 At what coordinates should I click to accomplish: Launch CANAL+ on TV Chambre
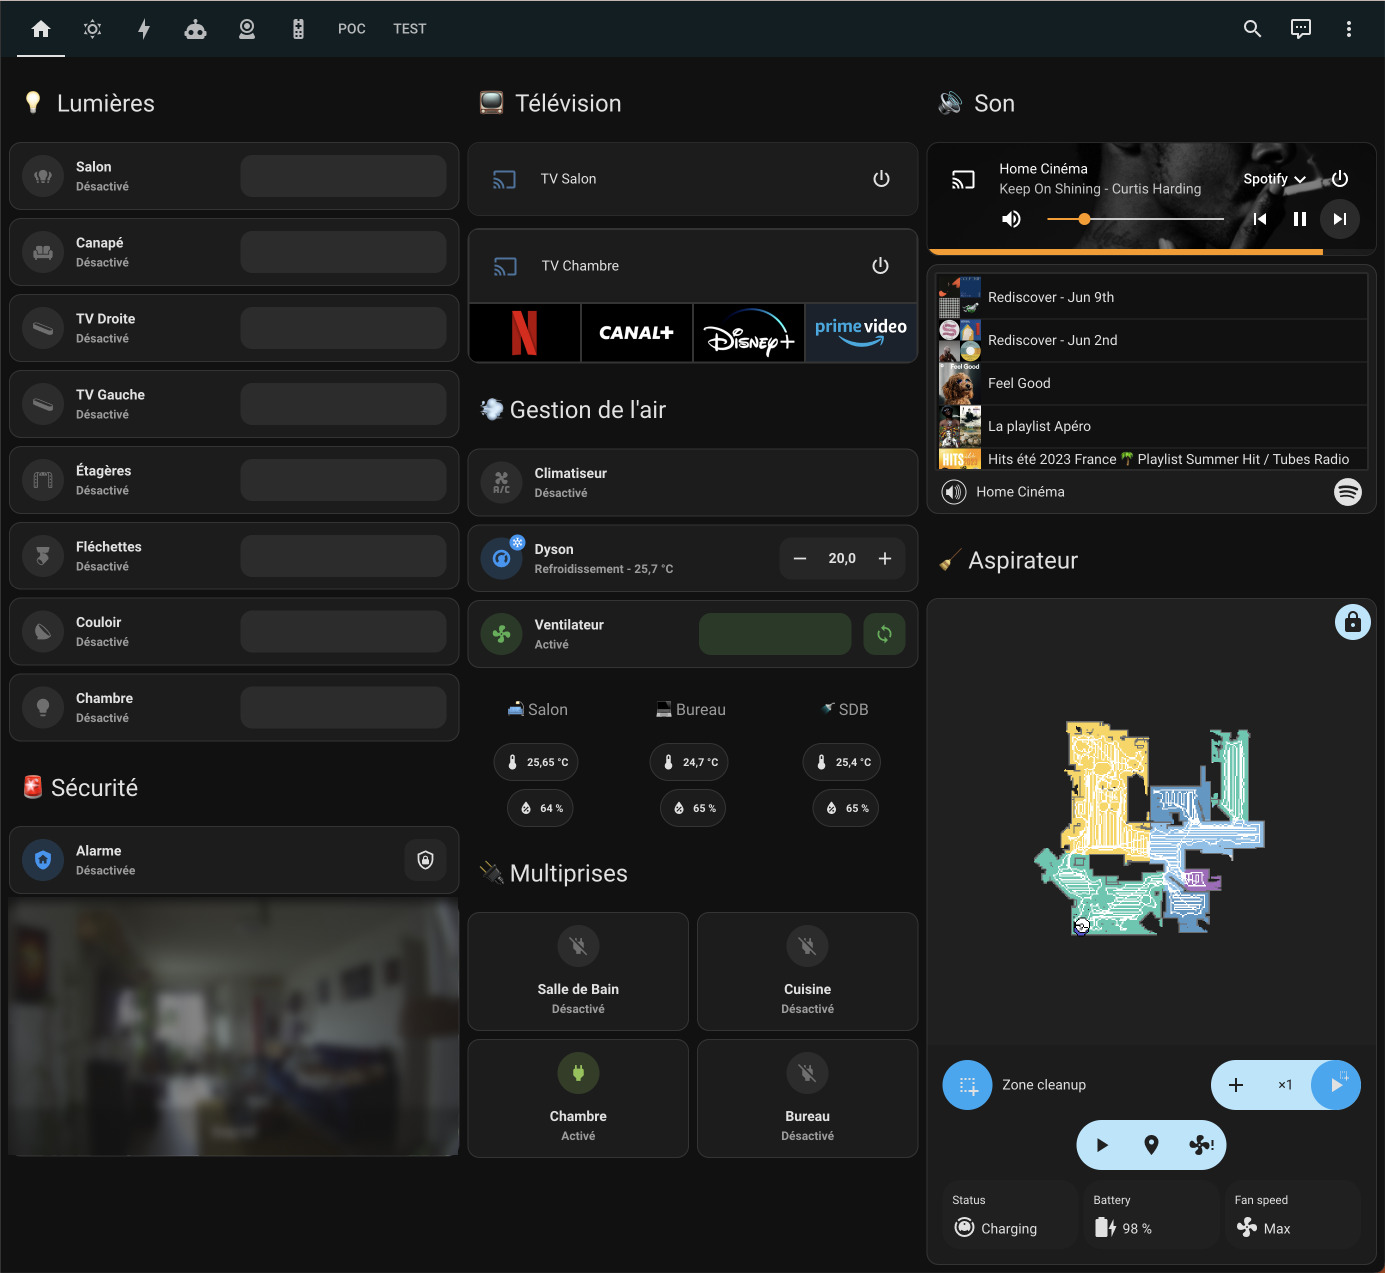pos(637,333)
